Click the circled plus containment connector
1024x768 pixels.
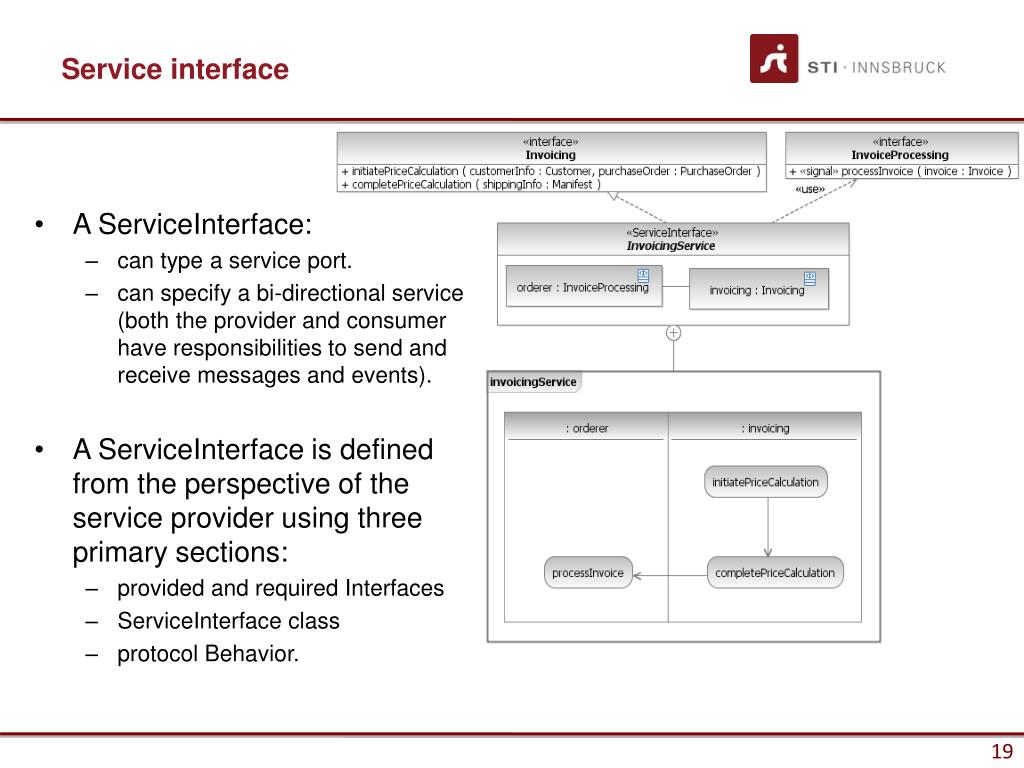click(673, 333)
